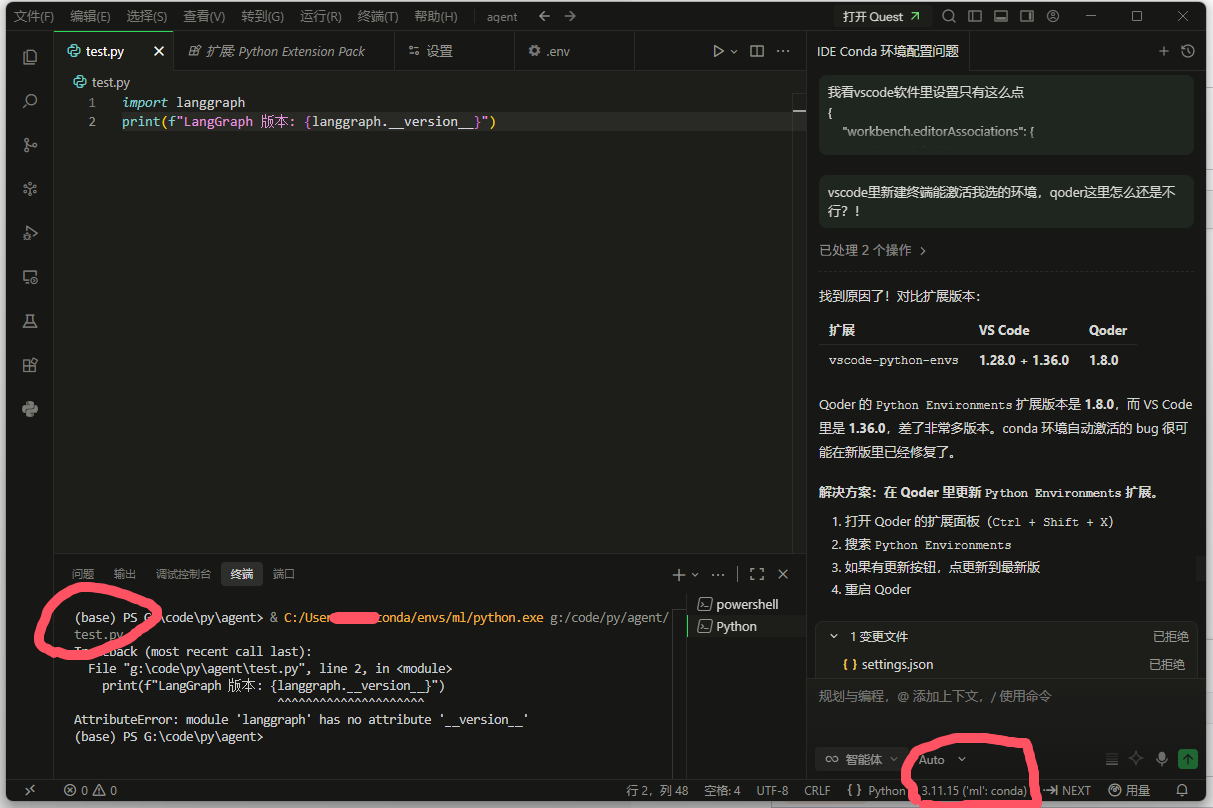The image size is (1213, 808).
Task: Select the Python terminal instance
Action: [x=745, y=626]
